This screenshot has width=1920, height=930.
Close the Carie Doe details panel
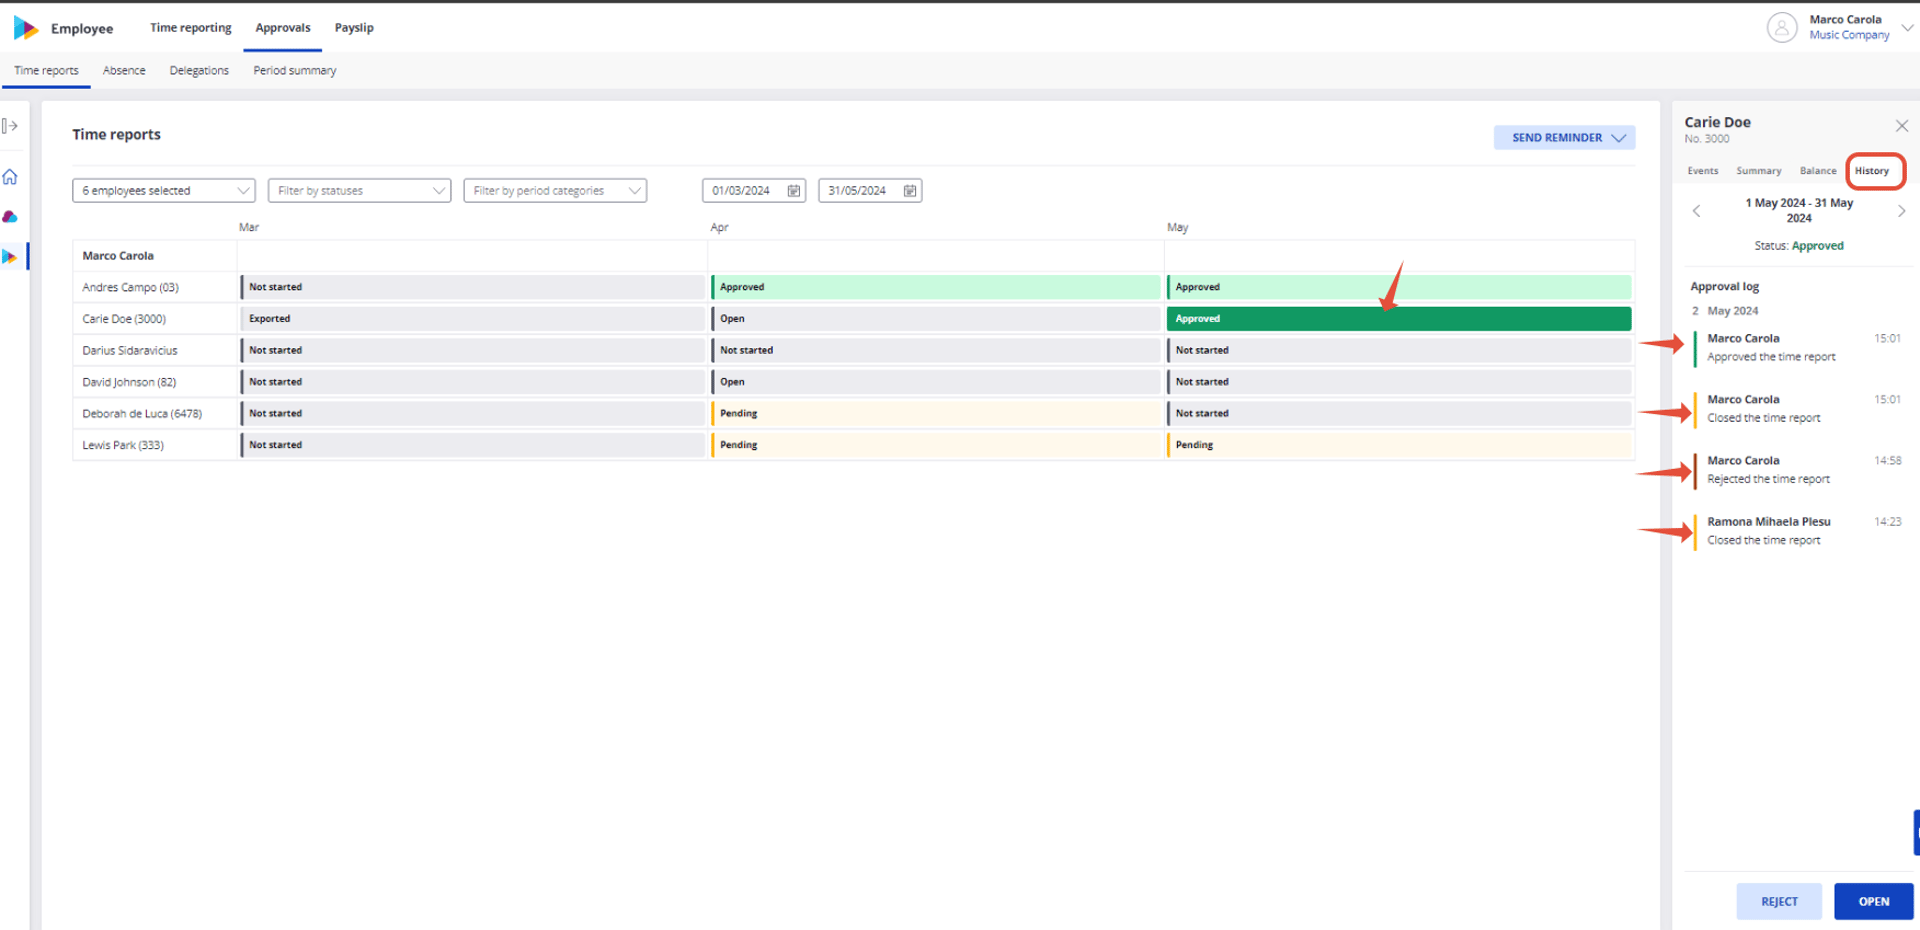coord(1901,126)
